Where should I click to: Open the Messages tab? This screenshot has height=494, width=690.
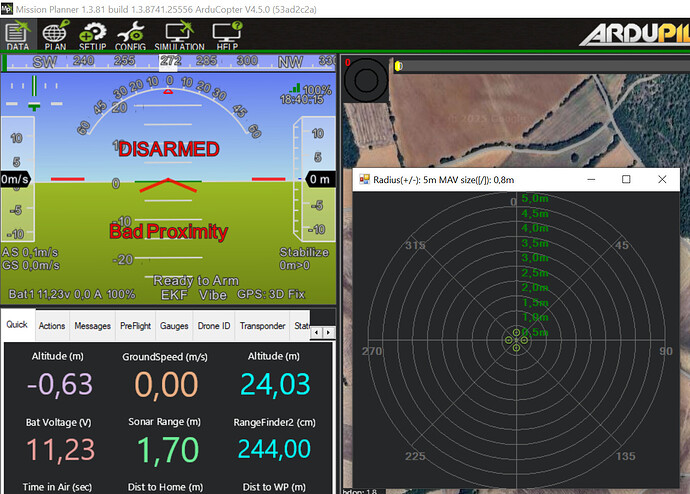tap(93, 325)
